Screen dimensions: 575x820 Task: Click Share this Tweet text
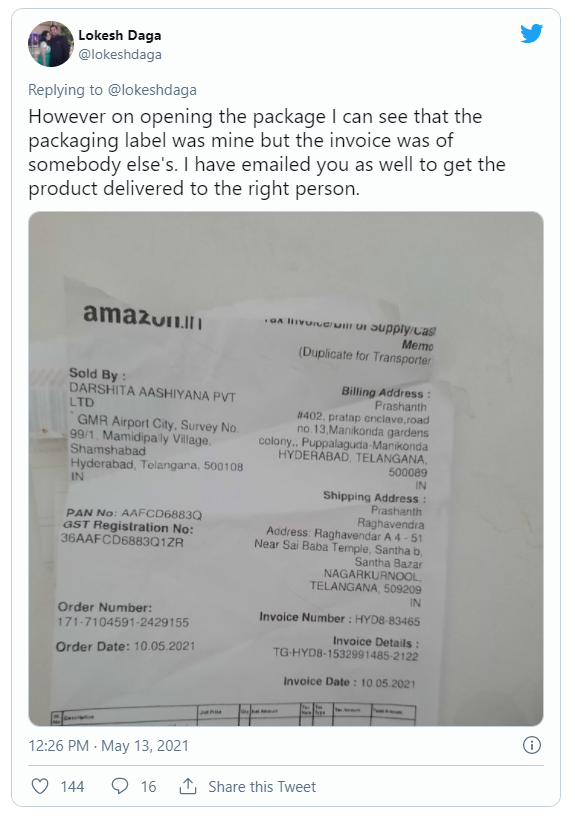(262, 787)
